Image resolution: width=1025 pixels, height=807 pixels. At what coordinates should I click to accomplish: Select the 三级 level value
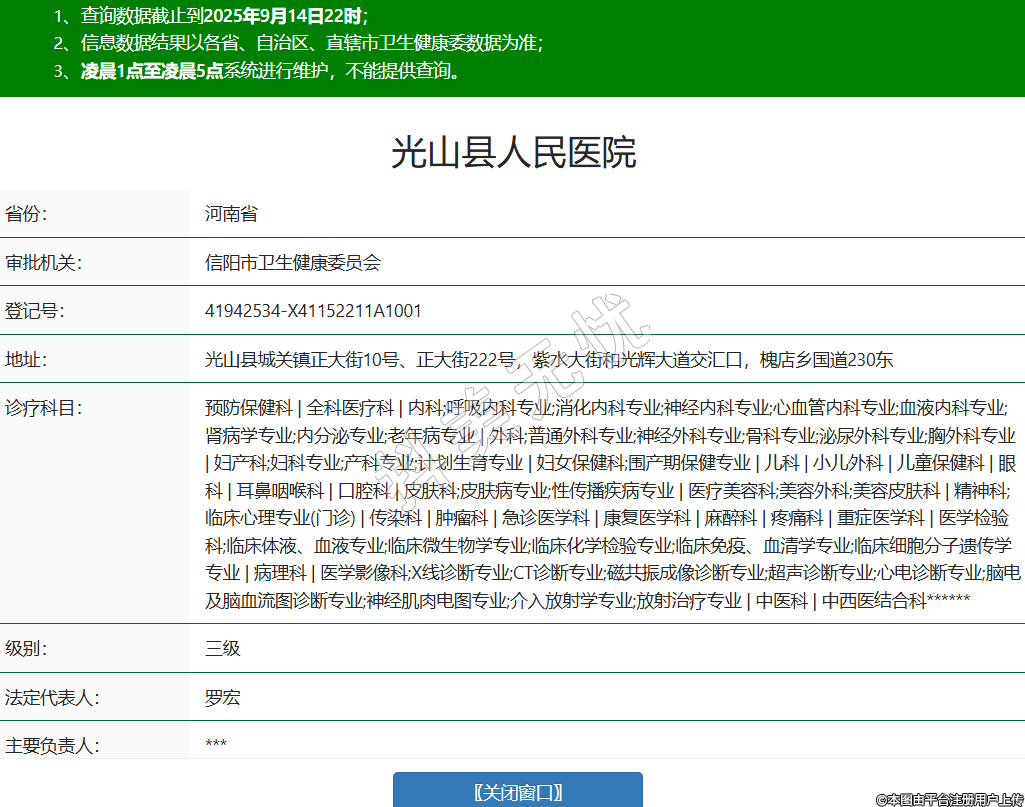(x=223, y=648)
